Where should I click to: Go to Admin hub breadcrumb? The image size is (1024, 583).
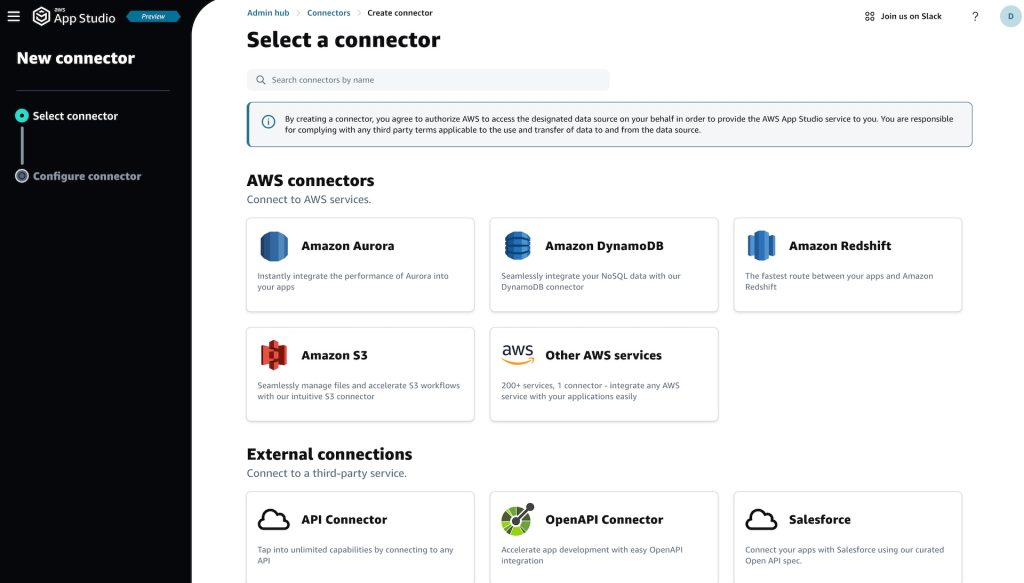(268, 13)
